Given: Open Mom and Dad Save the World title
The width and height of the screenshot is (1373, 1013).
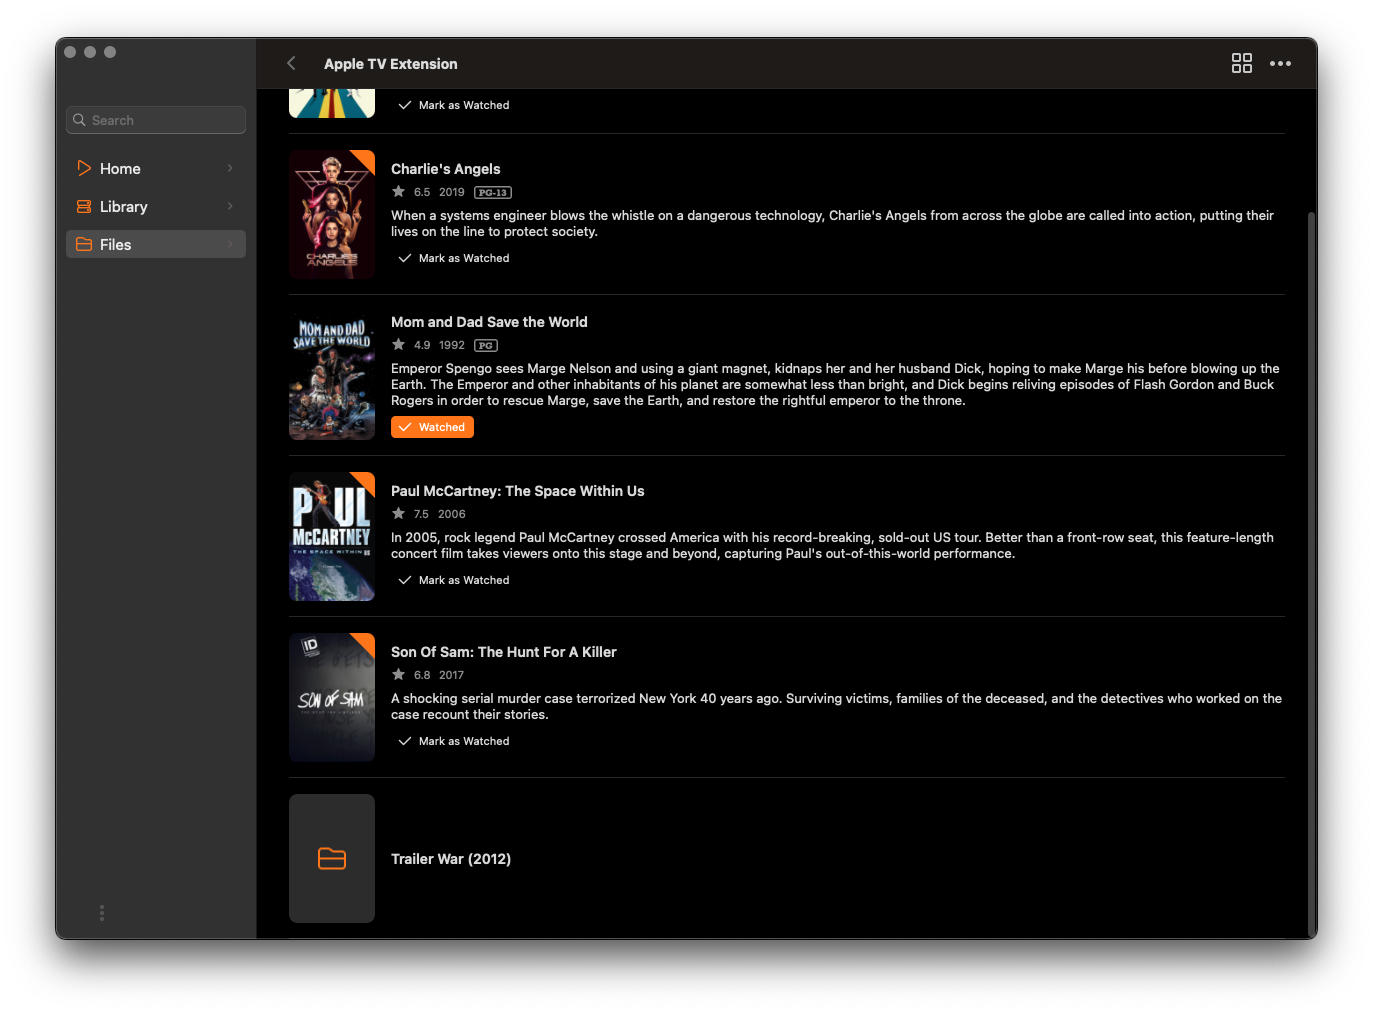Looking at the screenshot, I should click(x=489, y=322).
